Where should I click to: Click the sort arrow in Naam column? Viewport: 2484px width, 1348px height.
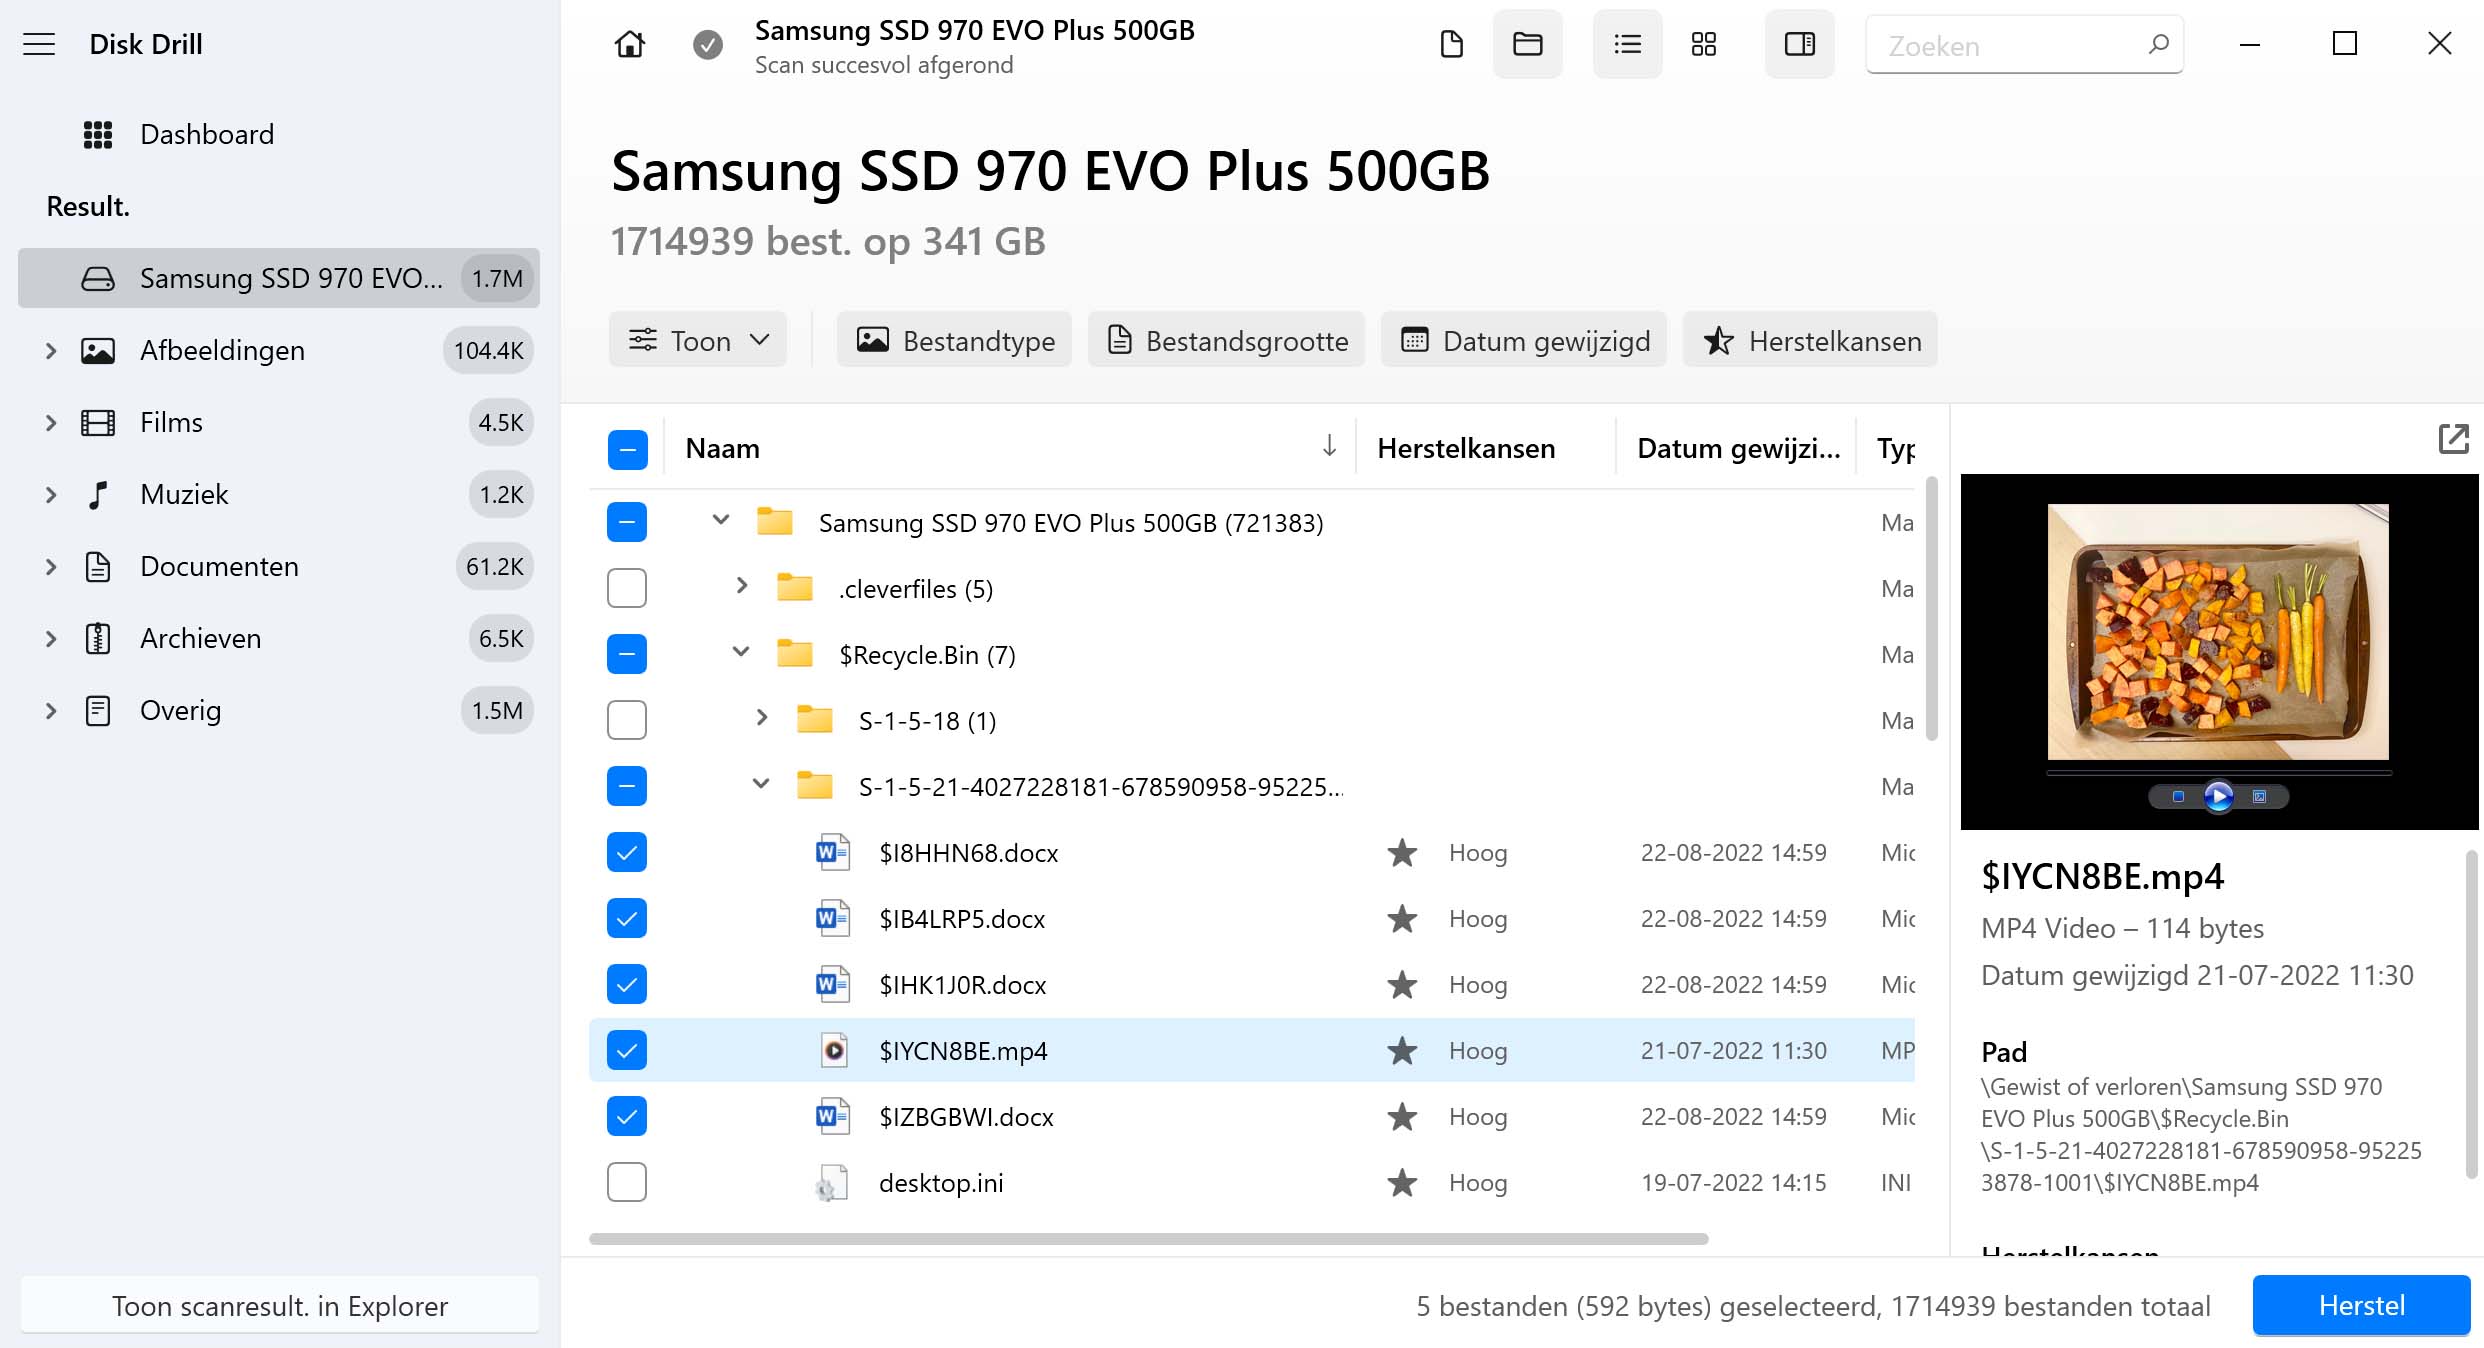pyautogui.click(x=1329, y=446)
